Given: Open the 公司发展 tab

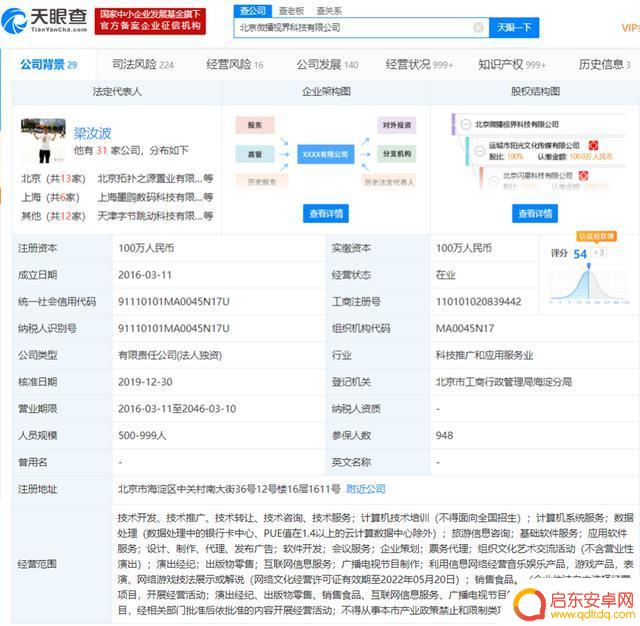Looking at the screenshot, I should [x=327, y=64].
